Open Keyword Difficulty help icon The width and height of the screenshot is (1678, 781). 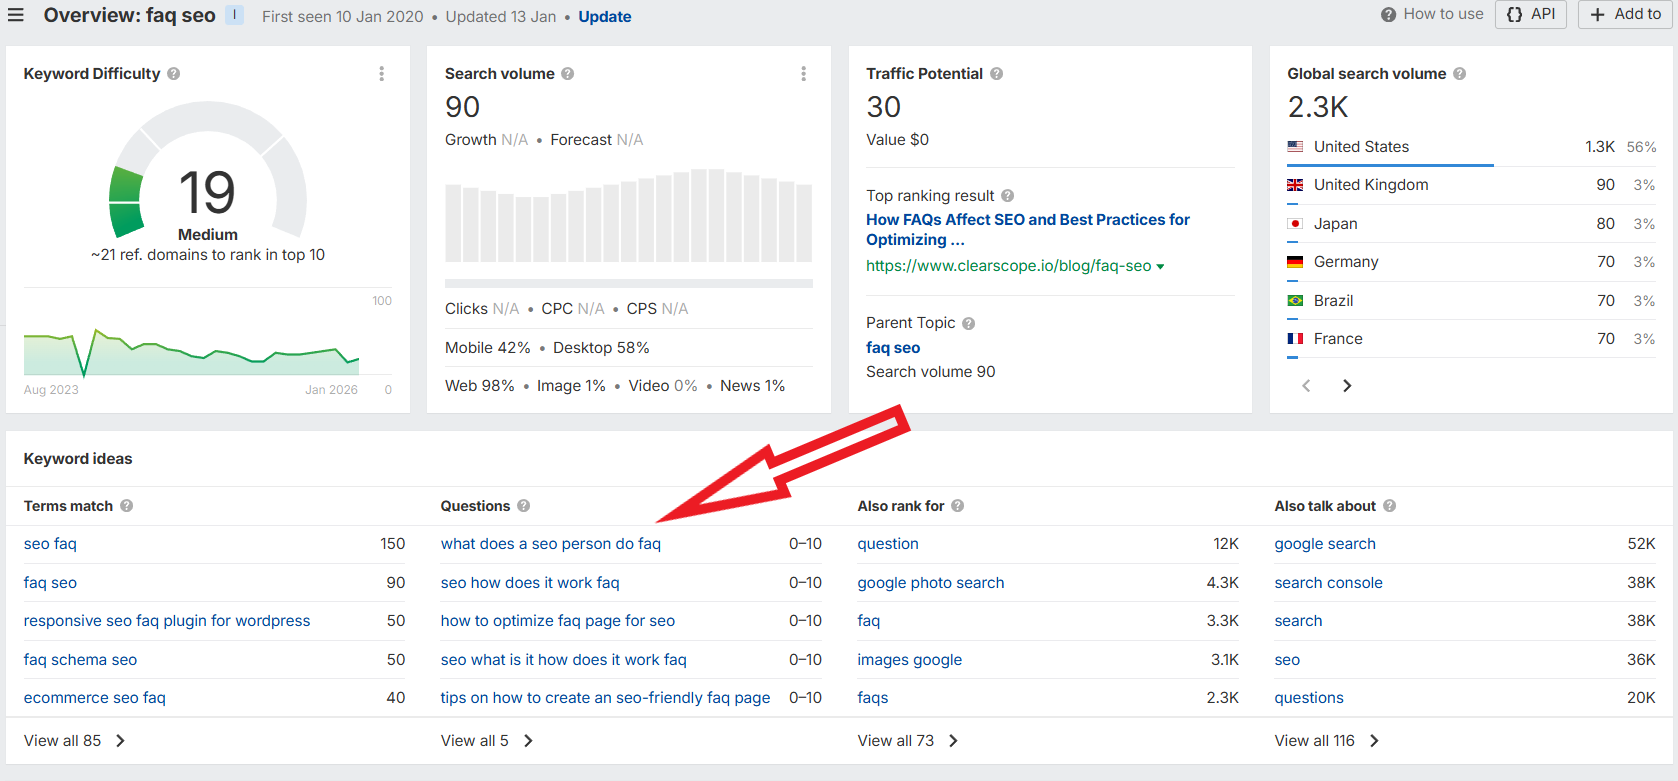point(174,74)
